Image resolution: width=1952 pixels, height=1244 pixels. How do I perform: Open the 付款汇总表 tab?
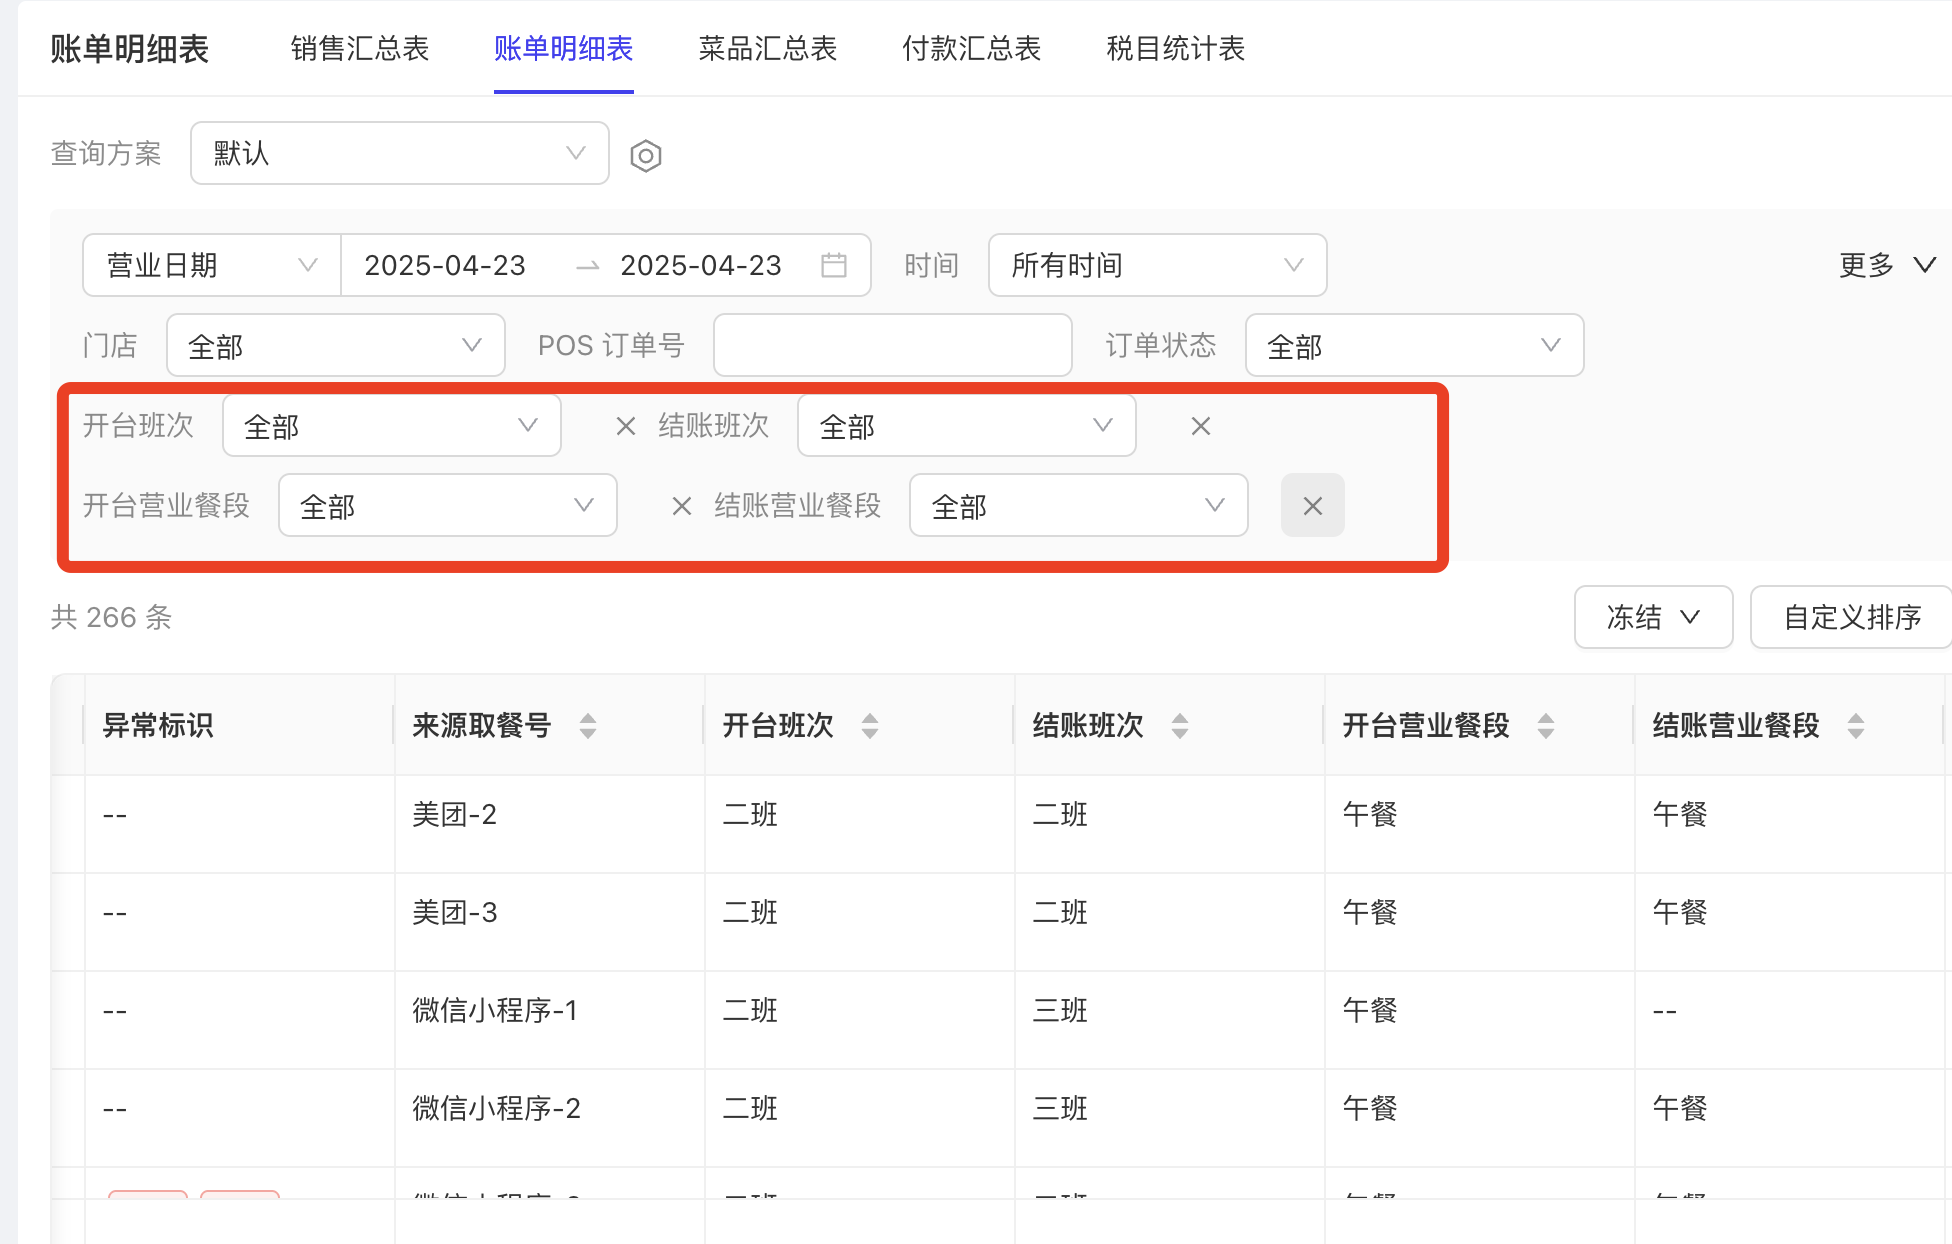coord(972,48)
